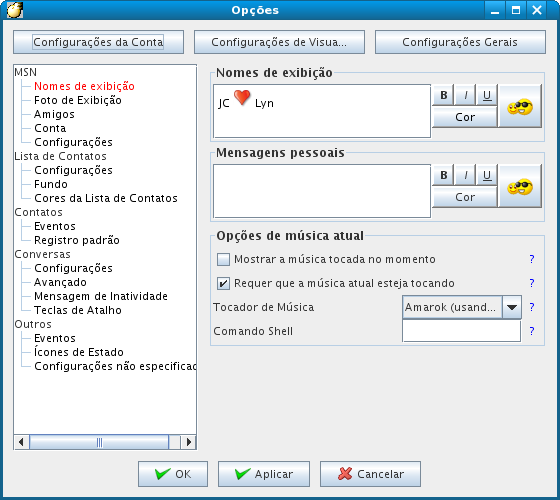
Task: Select Foto de Exibição in tree
Action: pos(78,100)
